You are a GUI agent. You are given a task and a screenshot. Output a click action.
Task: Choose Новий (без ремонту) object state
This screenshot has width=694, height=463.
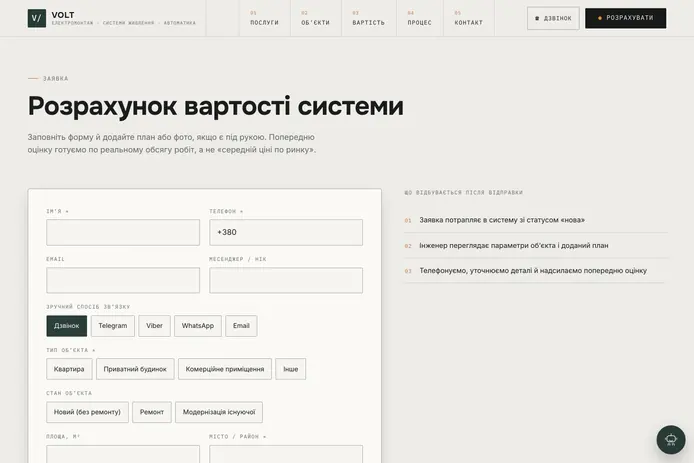click(x=87, y=412)
